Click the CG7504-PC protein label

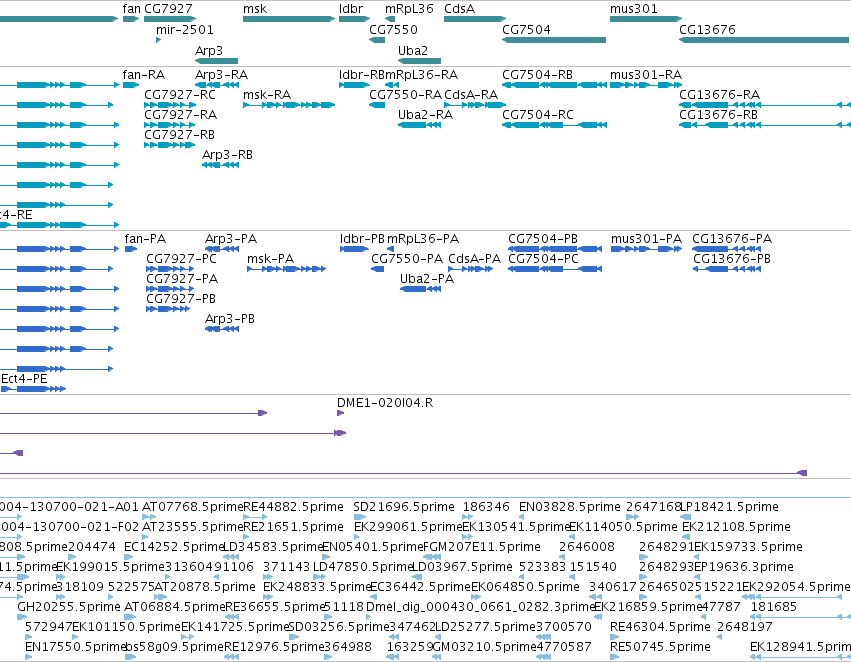(x=543, y=259)
